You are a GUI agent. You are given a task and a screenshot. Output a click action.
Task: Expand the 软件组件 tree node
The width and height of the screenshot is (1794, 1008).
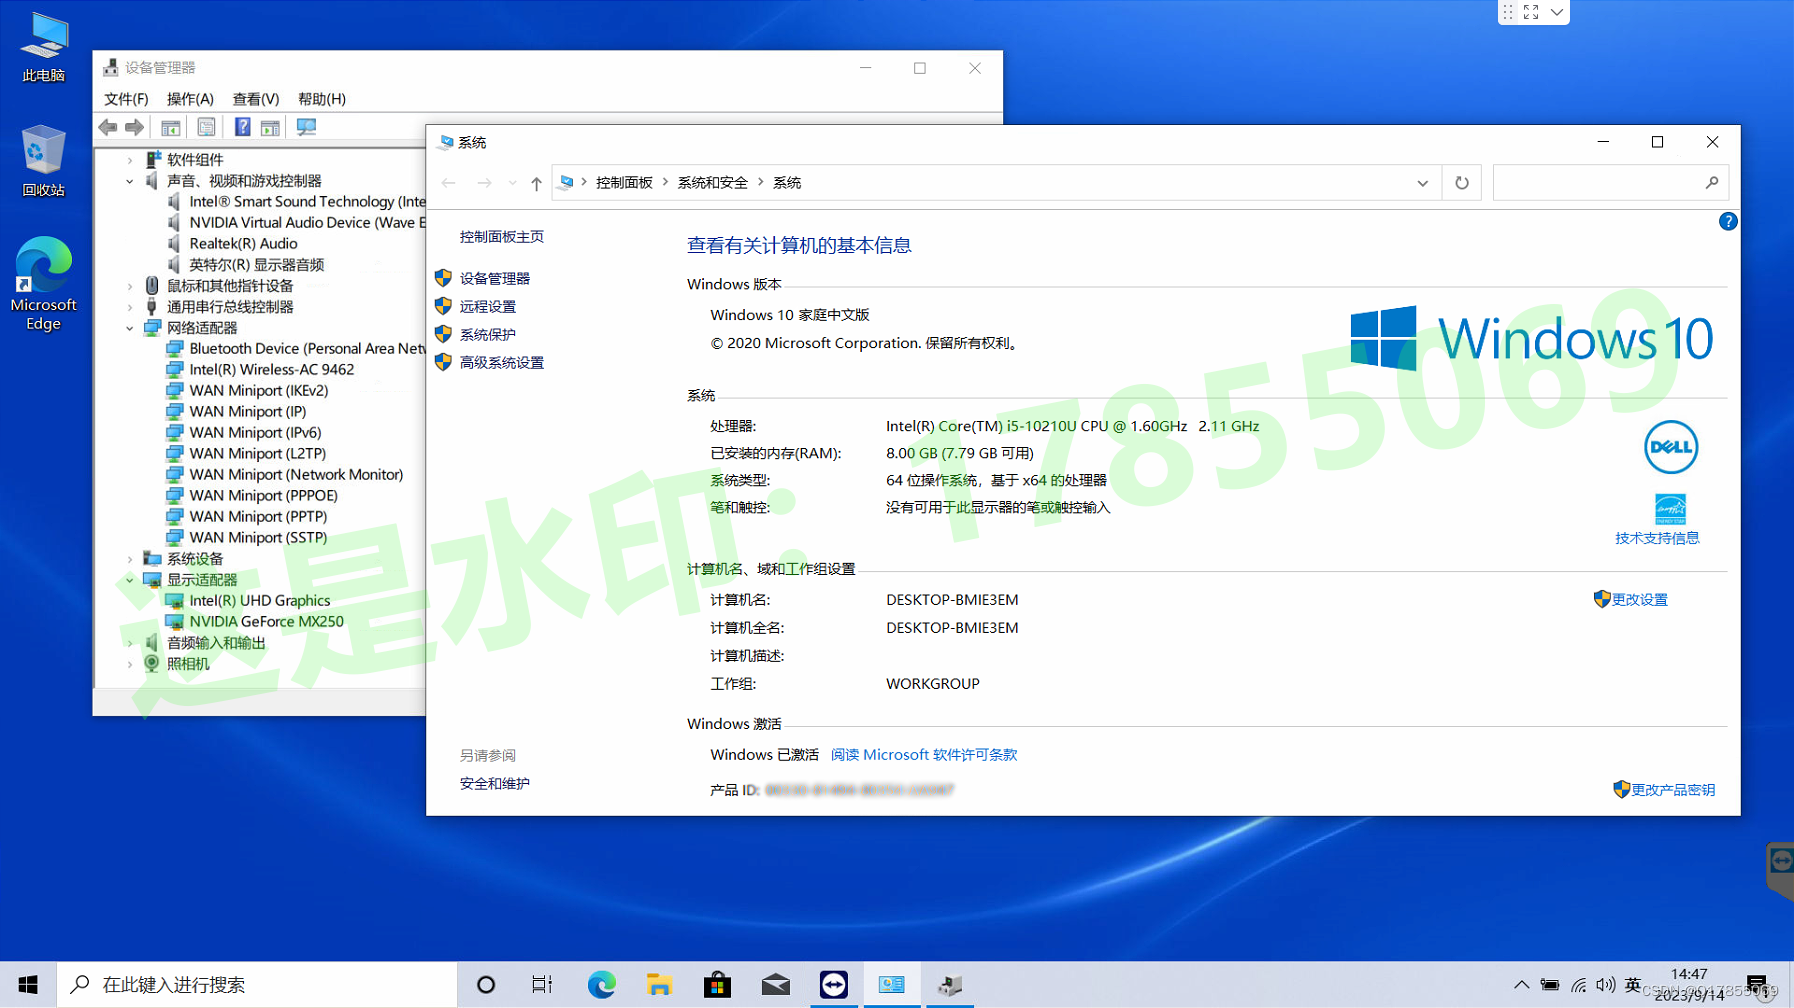[x=130, y=160]
